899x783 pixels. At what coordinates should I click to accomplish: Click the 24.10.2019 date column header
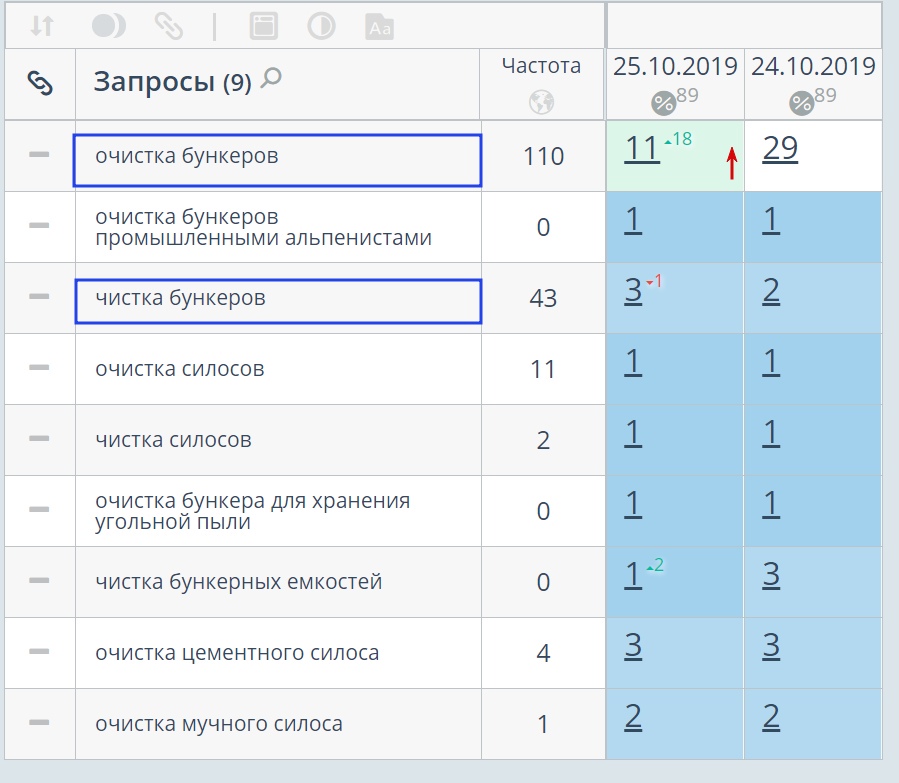(813, 67)
